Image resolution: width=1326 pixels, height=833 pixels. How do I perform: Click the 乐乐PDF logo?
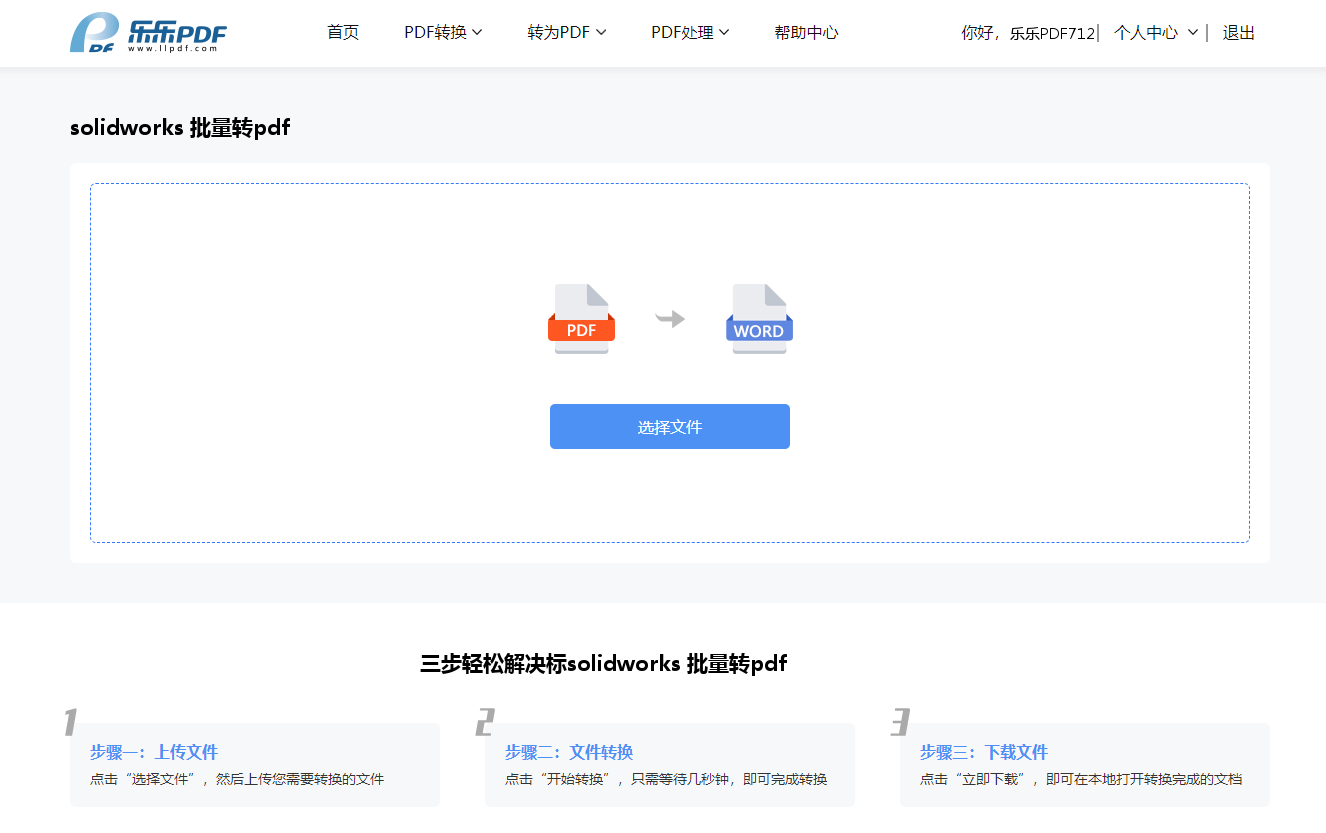148,33
